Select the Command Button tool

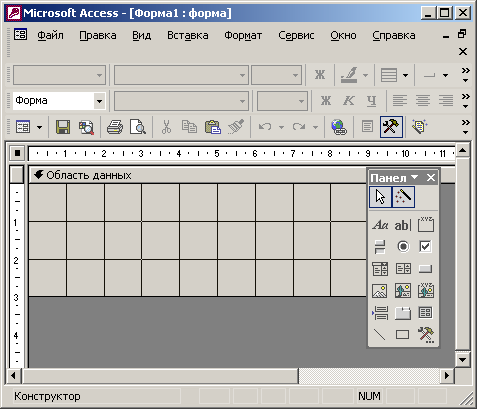(426, 269)
